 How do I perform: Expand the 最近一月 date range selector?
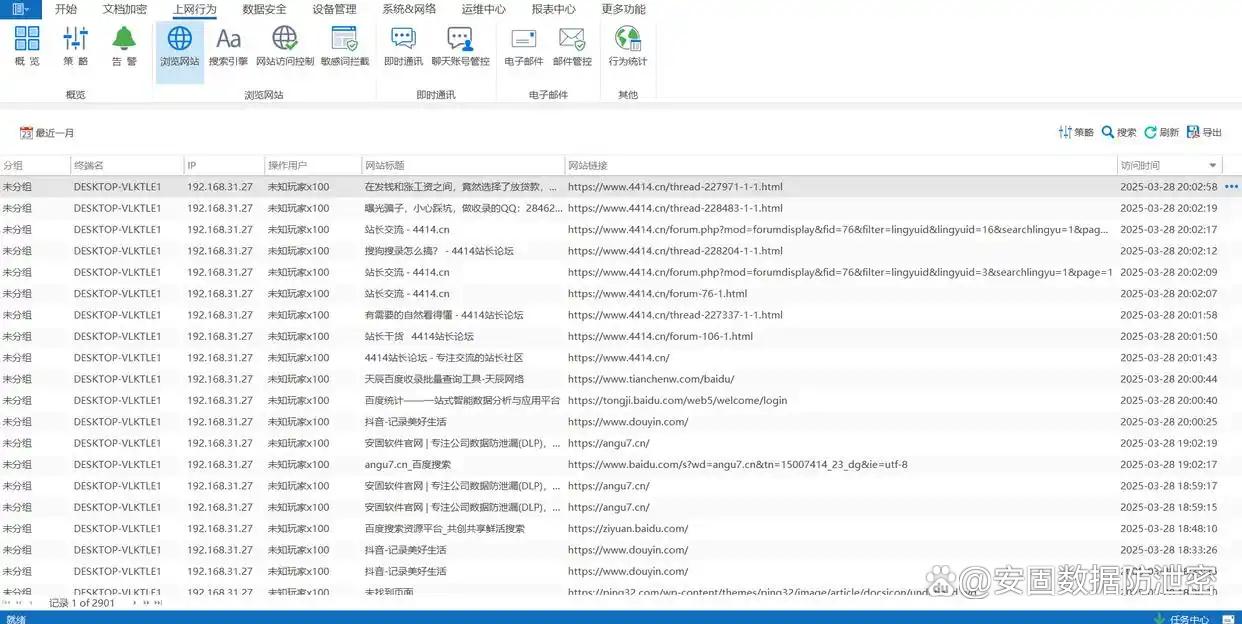(47, 133)
